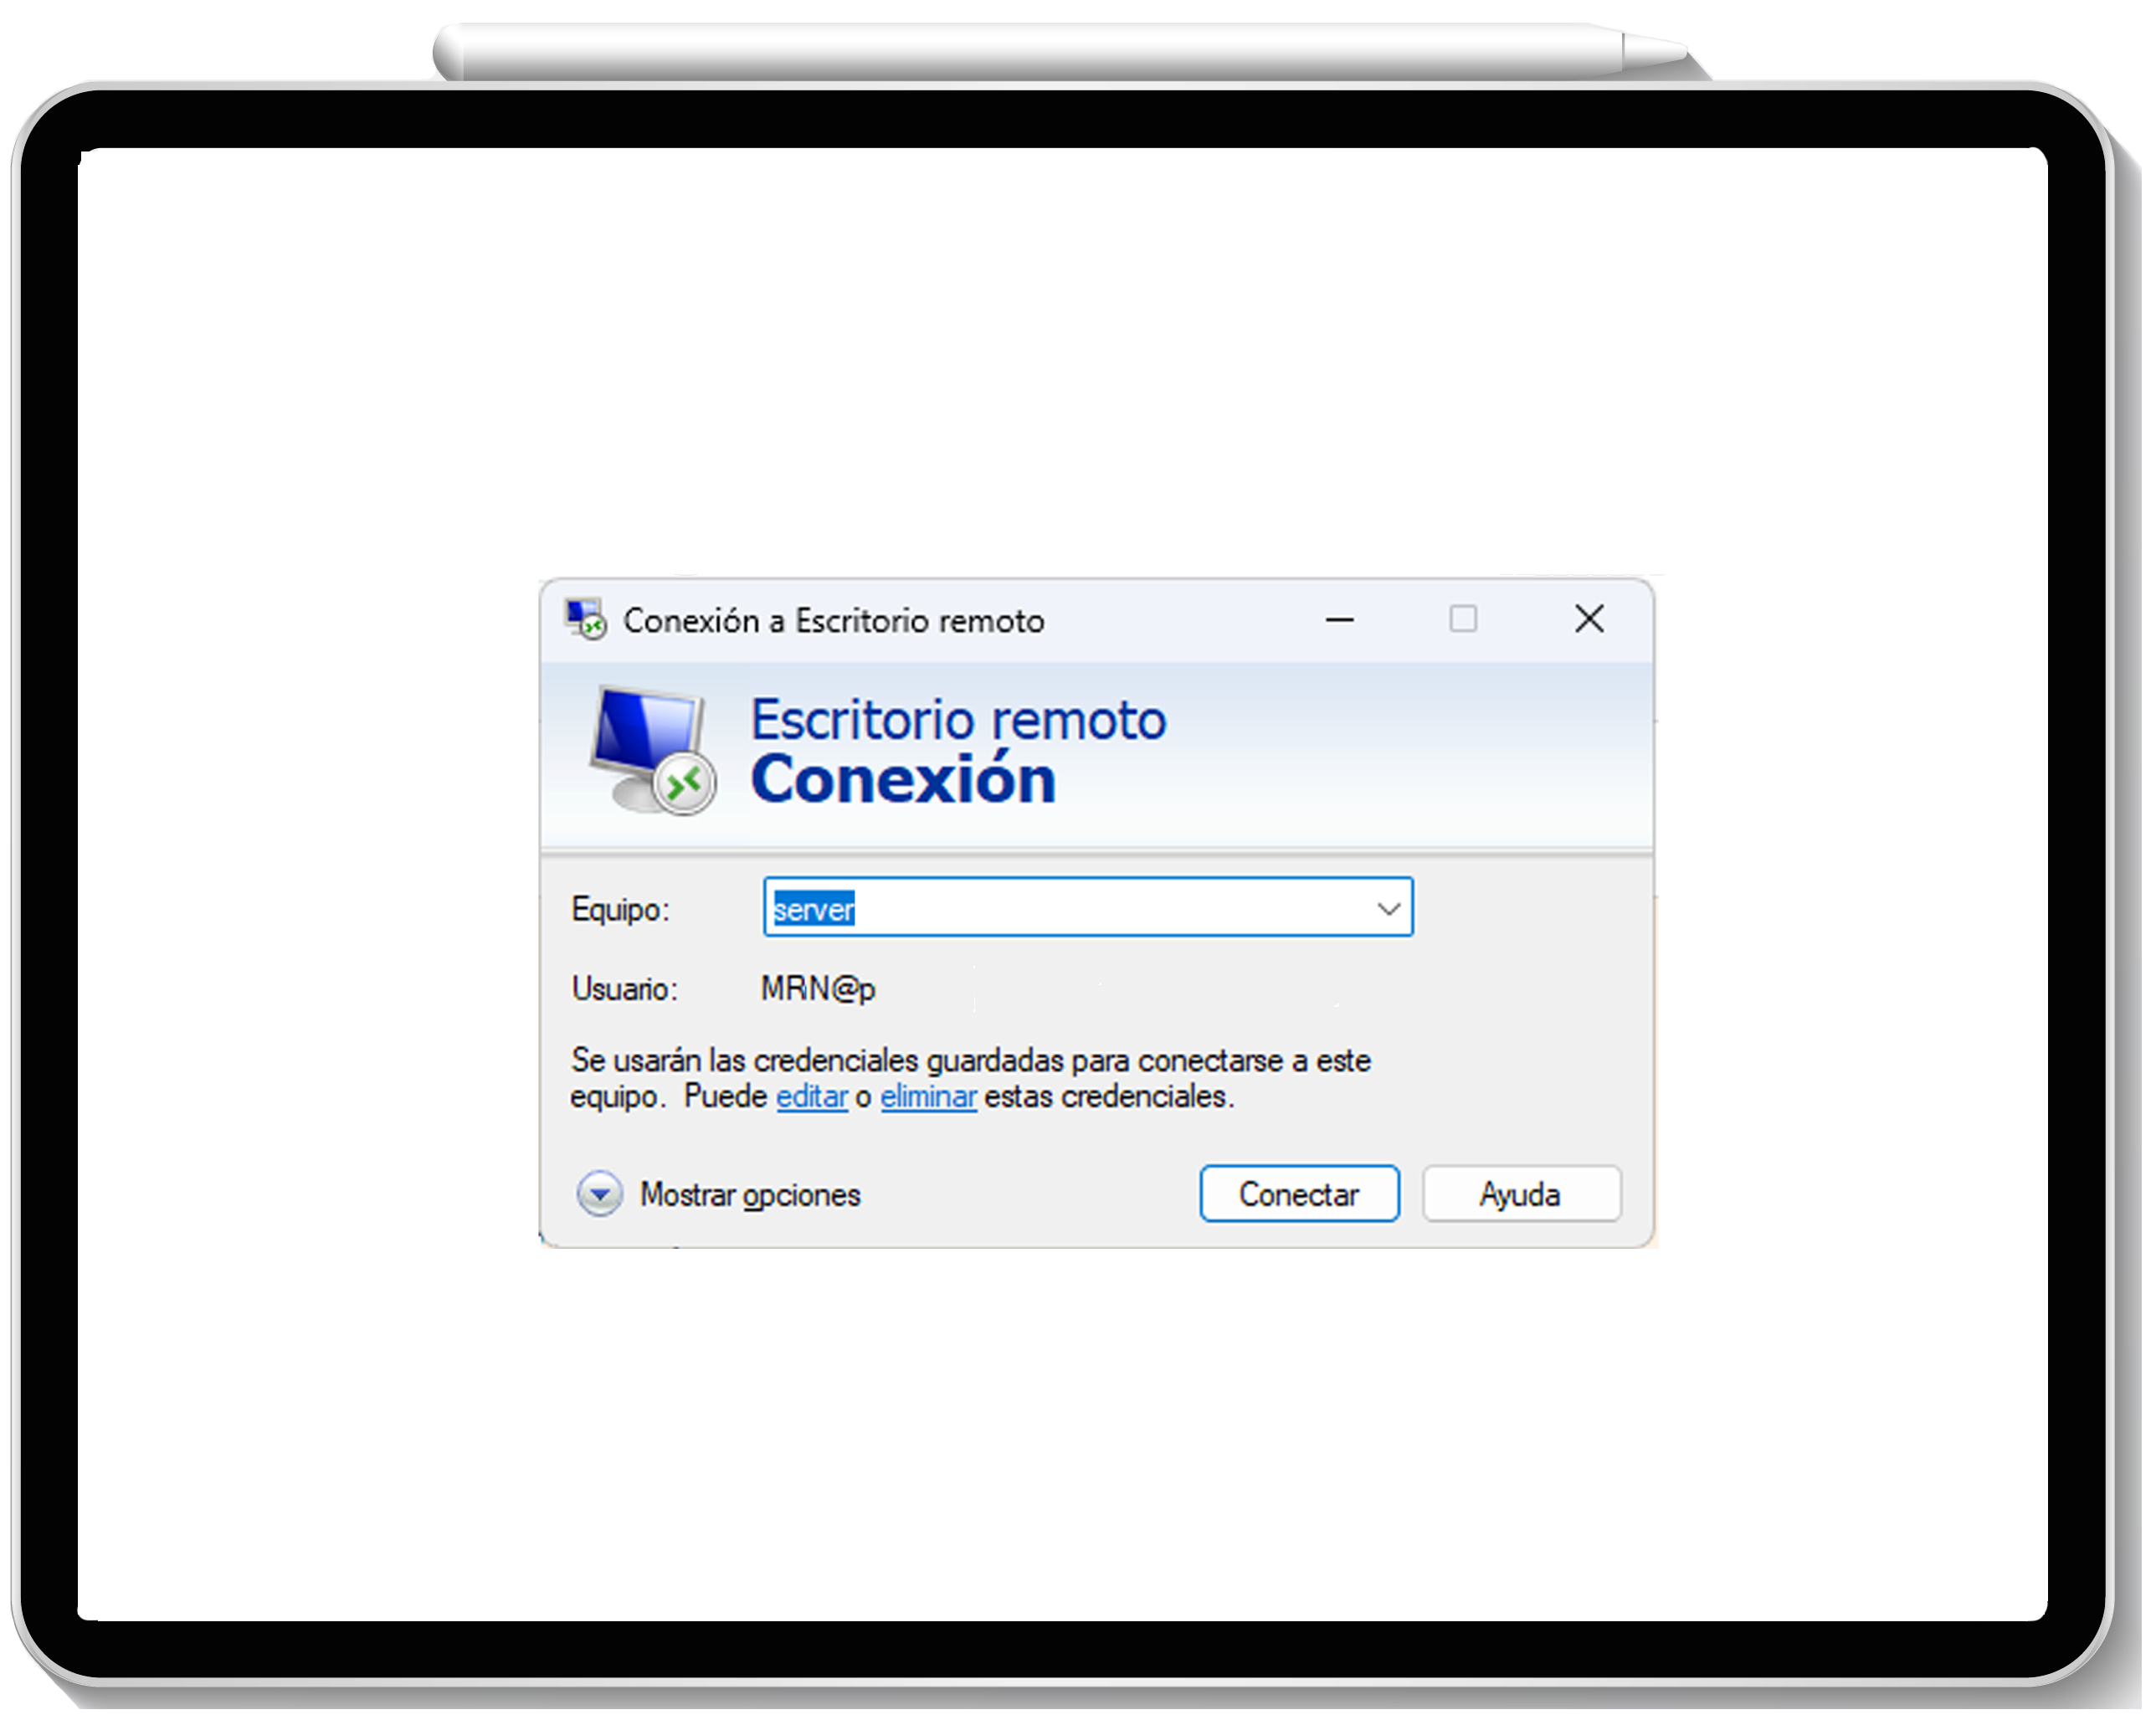
Task: Open the Equipo dropdown chevron
Action: tap(1388, 909)
